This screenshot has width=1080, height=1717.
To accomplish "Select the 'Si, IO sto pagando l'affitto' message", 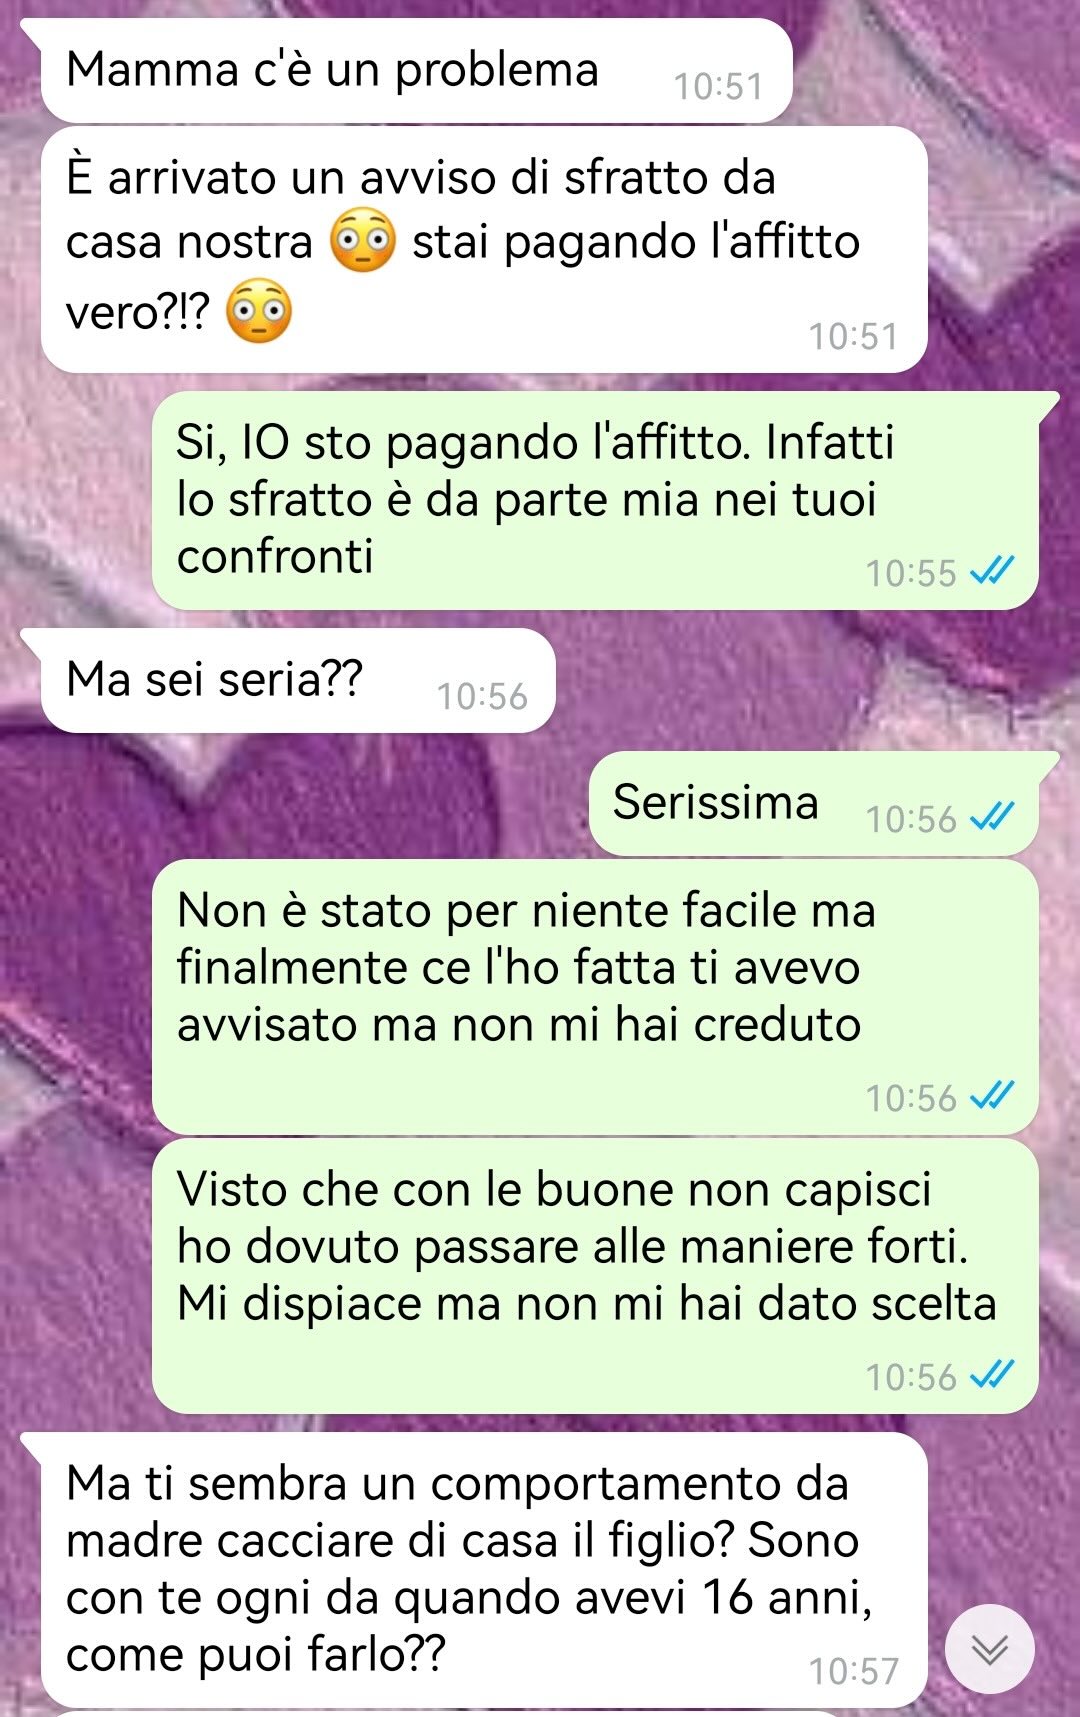I will tap(595, 500).
